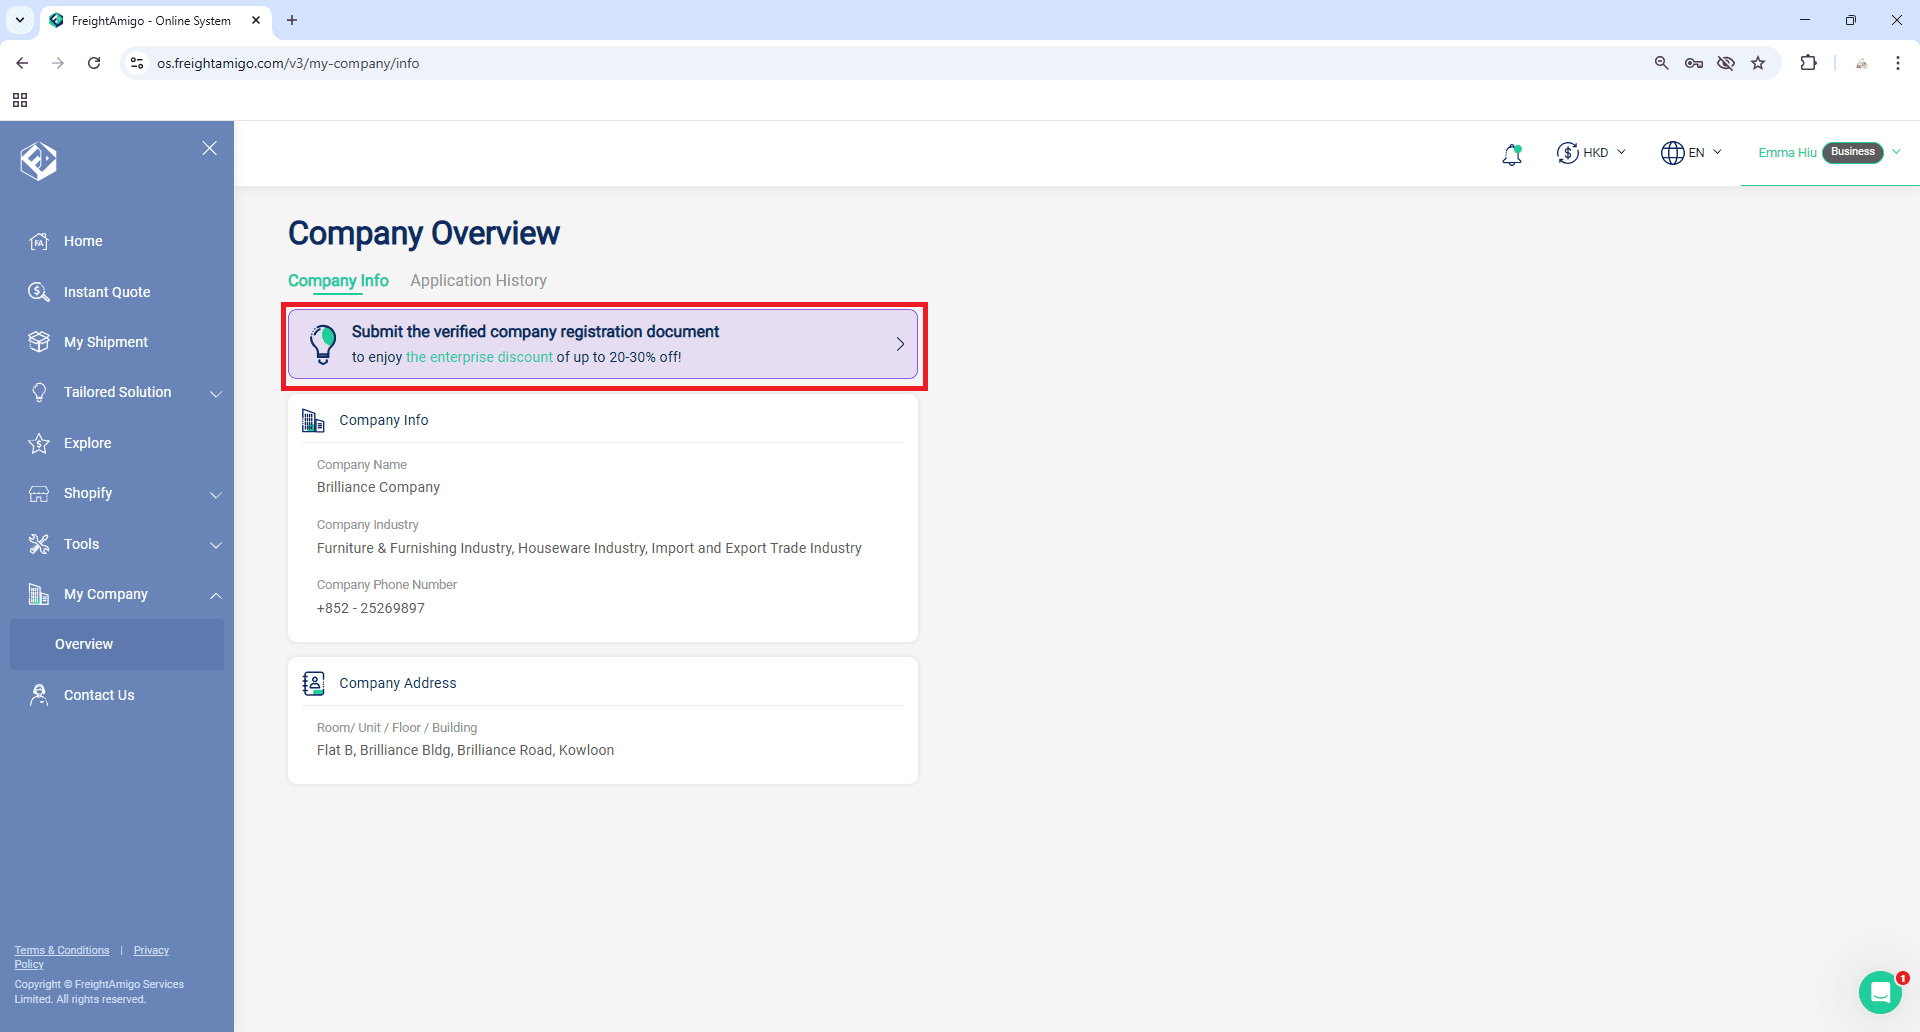
Task: Open the enterprise discount link
Action: [x=479, y=356]
